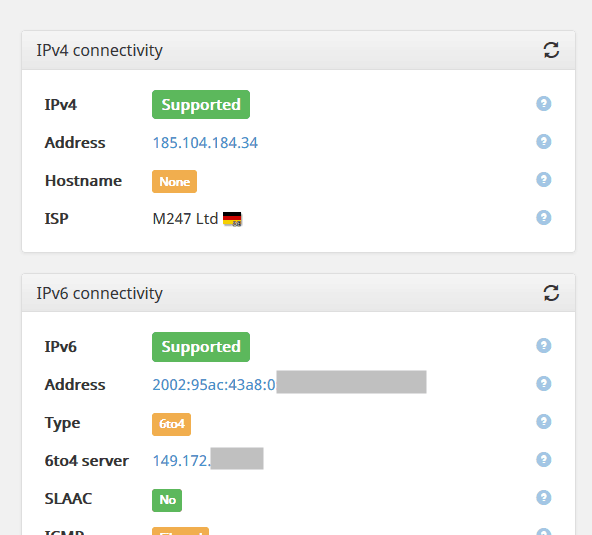Open help for IPv6 Supported row
592x535 pixels.
[x=544, y=345]
